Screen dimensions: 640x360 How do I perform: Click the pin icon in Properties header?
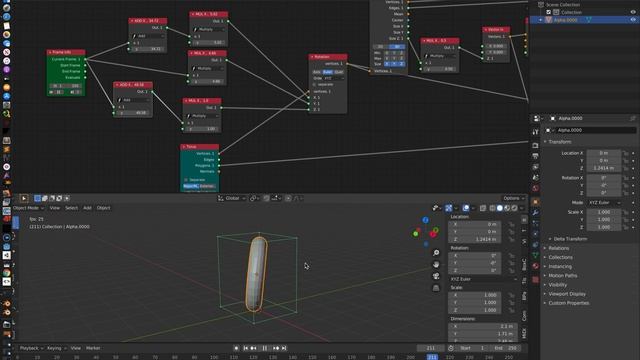[x=632, y=118]
